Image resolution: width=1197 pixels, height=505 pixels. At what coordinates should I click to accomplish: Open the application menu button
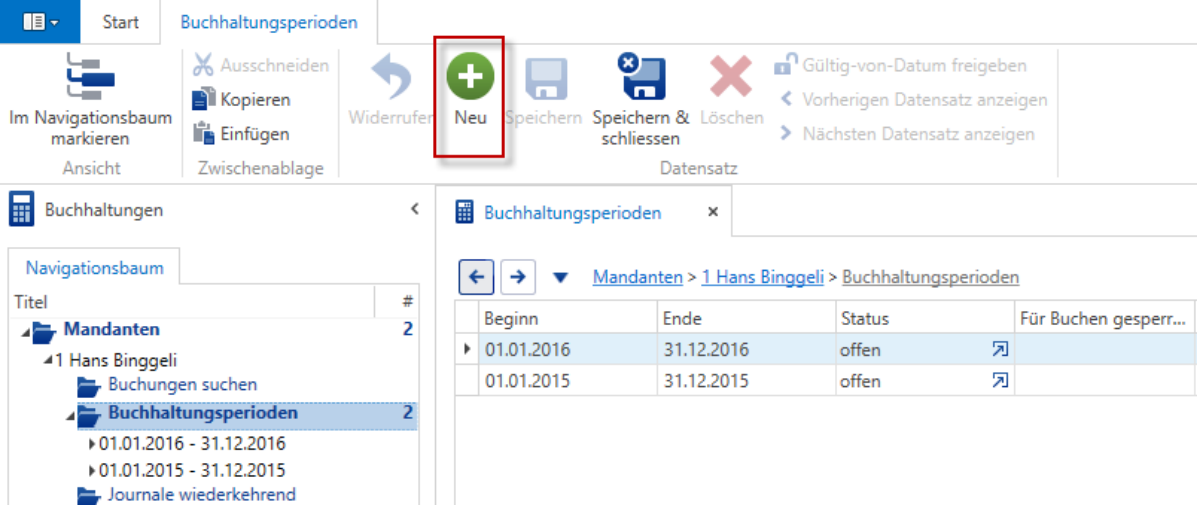[40, 21]
